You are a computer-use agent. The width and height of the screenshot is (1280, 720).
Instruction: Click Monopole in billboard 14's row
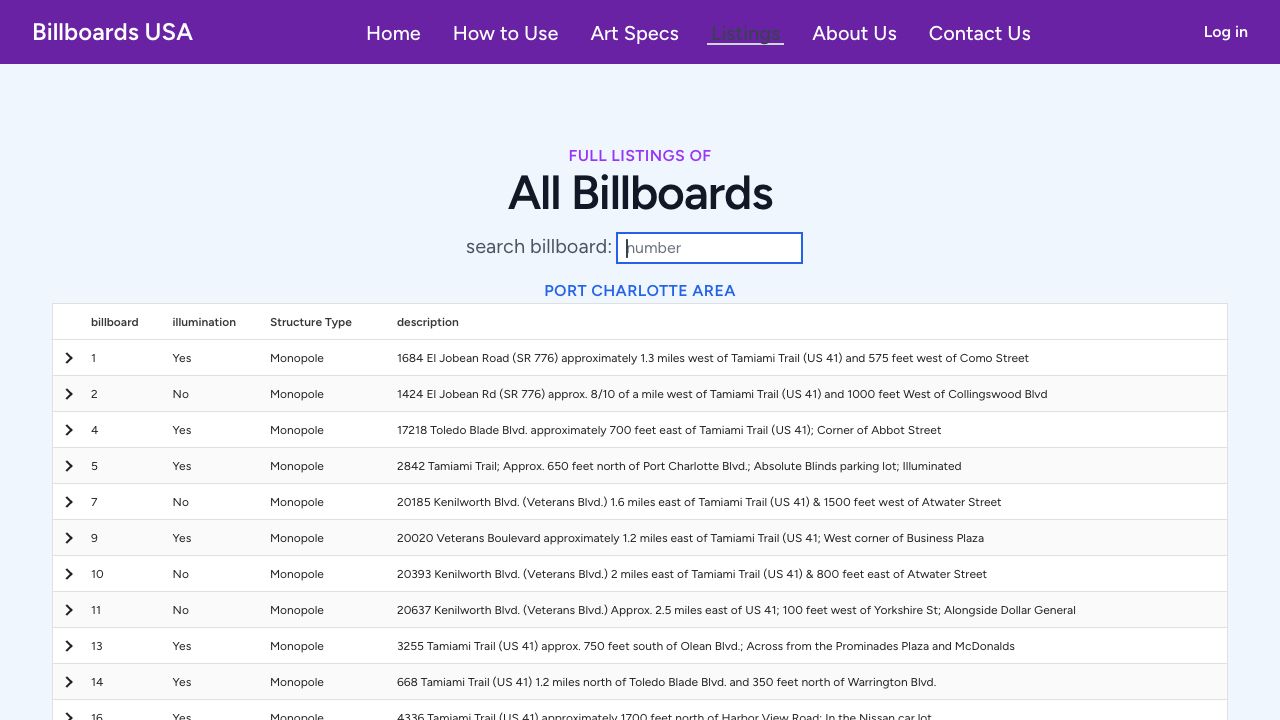297,682
